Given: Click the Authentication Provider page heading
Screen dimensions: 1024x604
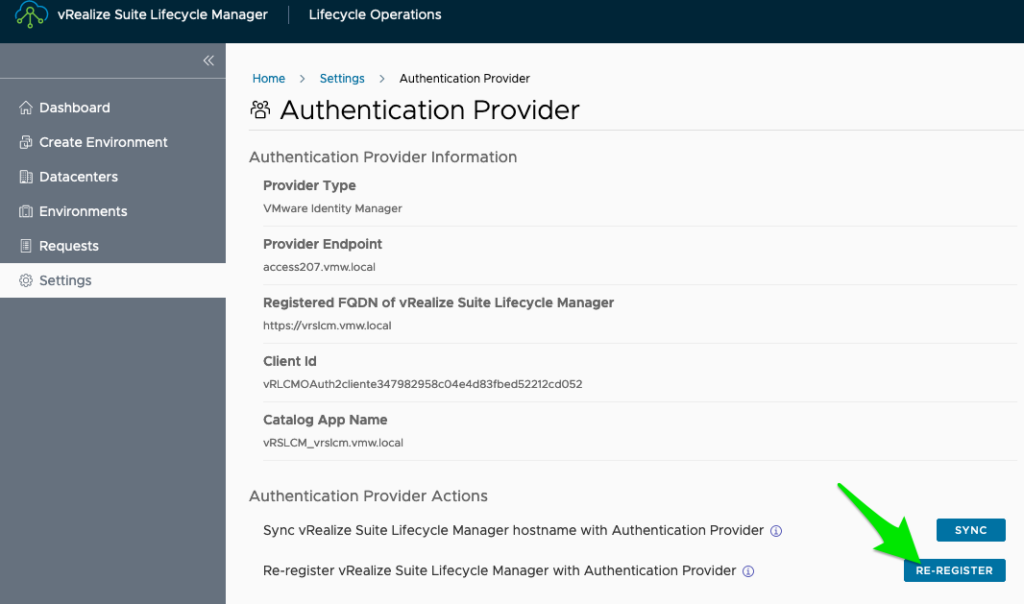Looking at the screenshot, I should click(430, 110).
